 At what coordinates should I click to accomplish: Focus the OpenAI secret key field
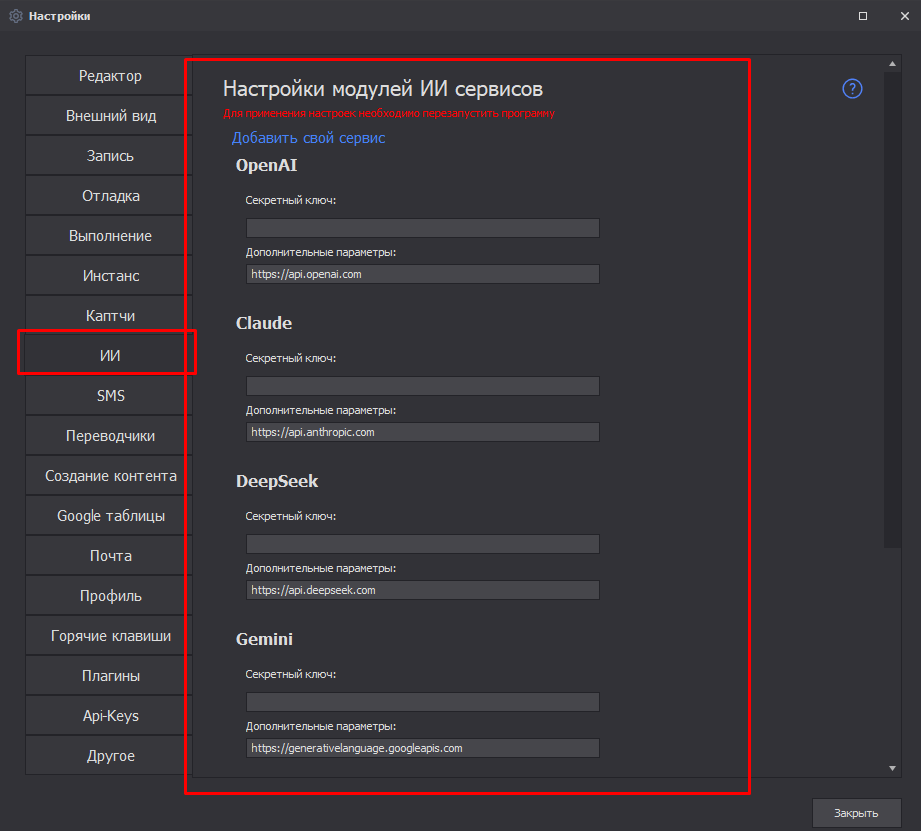pyautogui.click(x=422, y=228)
